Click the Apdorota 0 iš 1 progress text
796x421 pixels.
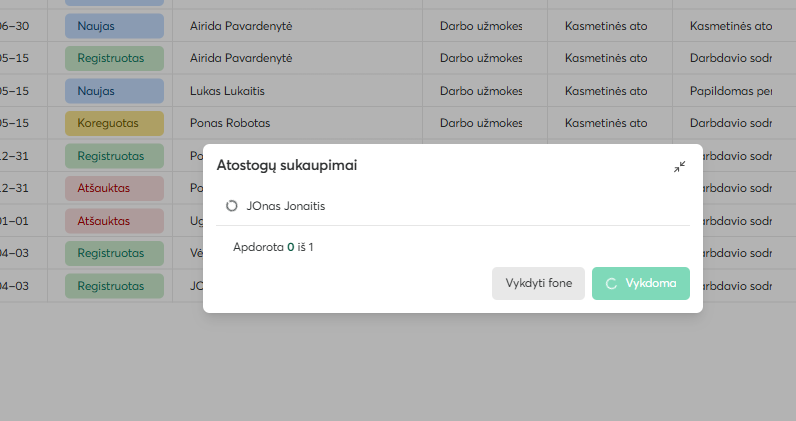tap(273, 247)
